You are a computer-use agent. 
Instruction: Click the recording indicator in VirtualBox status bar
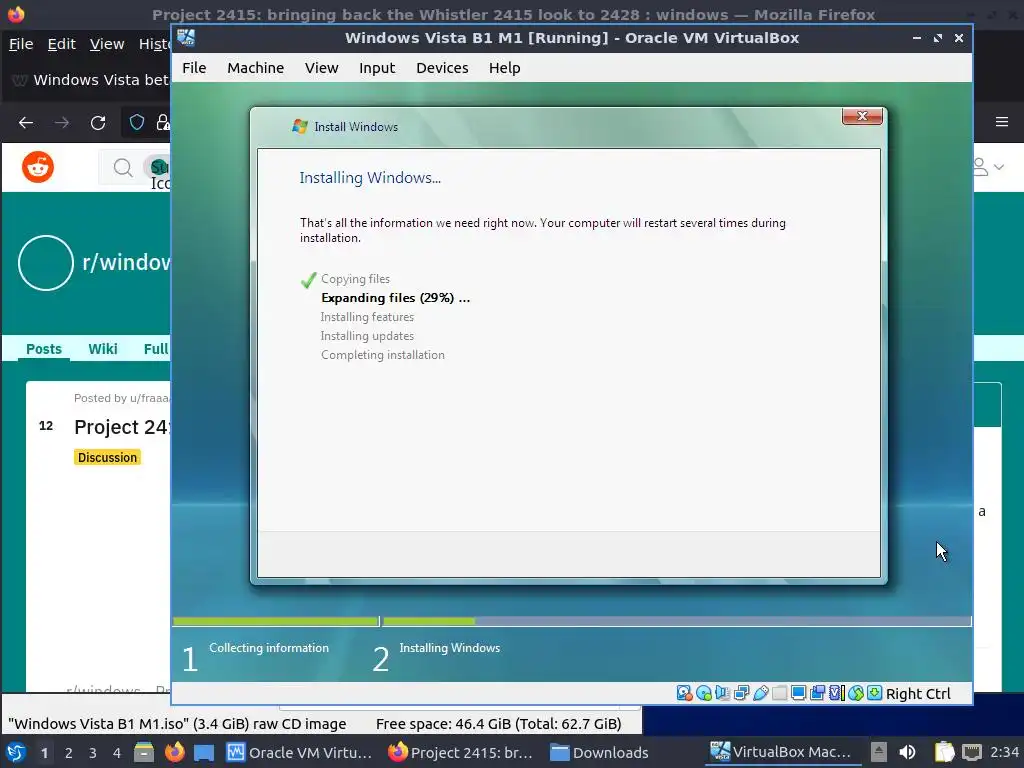[817, 694]
